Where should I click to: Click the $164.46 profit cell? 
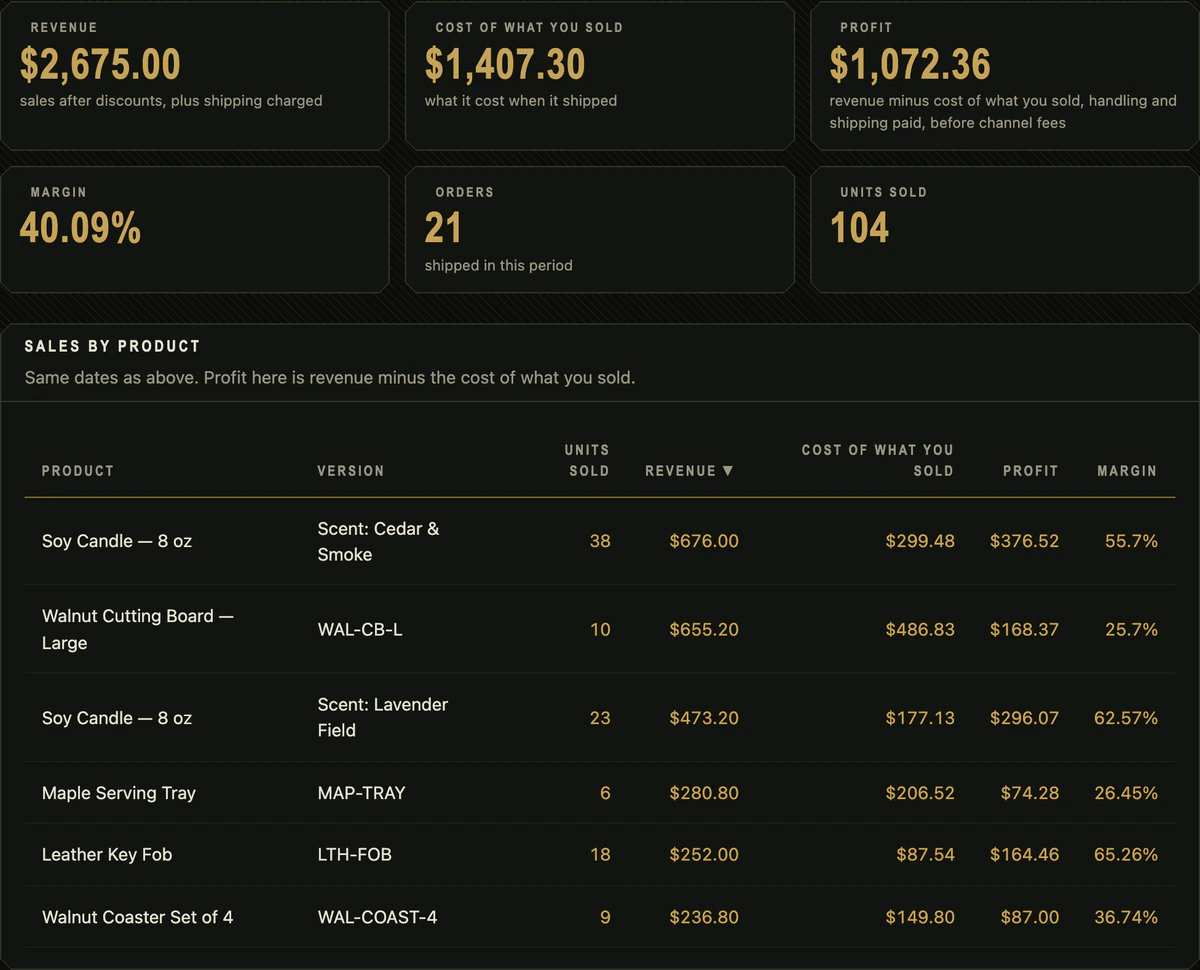[1024, 855]
